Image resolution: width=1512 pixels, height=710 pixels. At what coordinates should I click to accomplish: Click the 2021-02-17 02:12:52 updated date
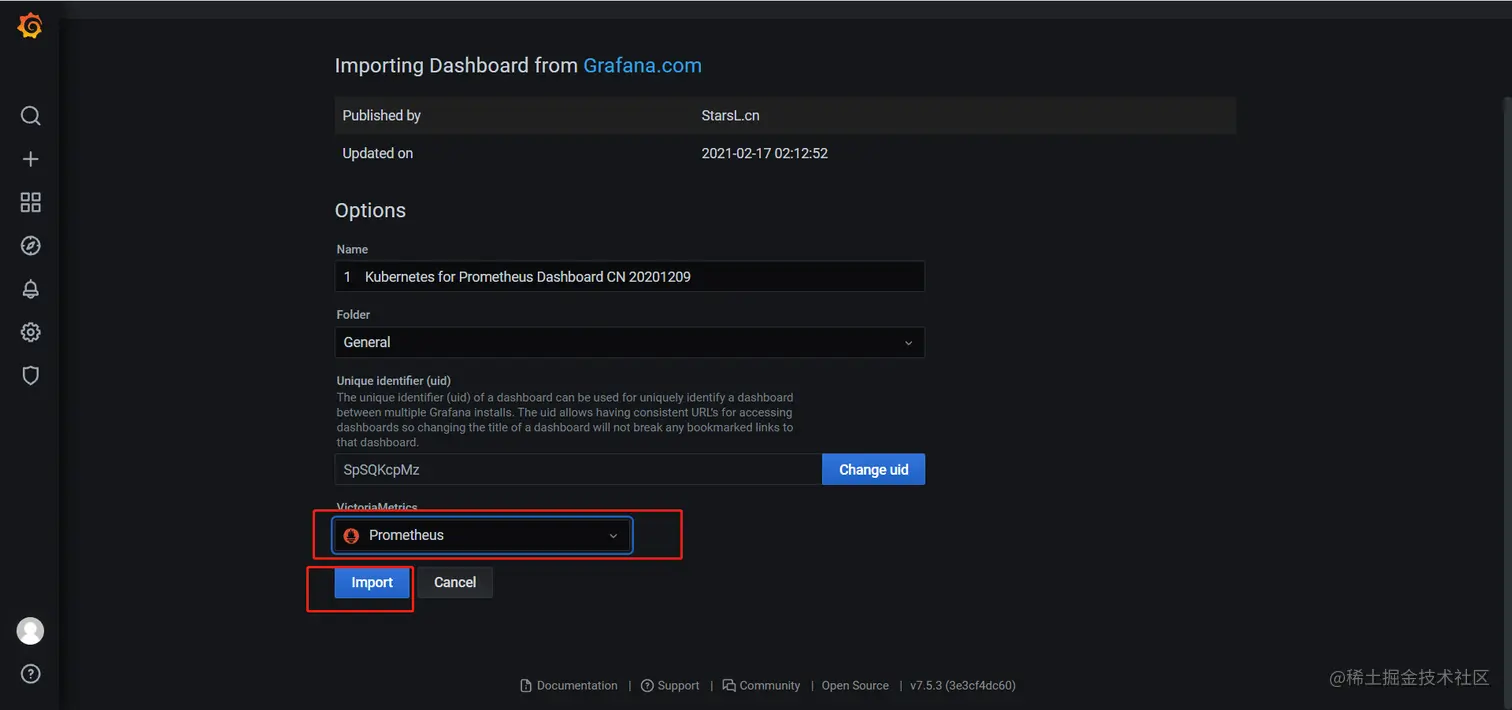[x=765, y=154]
